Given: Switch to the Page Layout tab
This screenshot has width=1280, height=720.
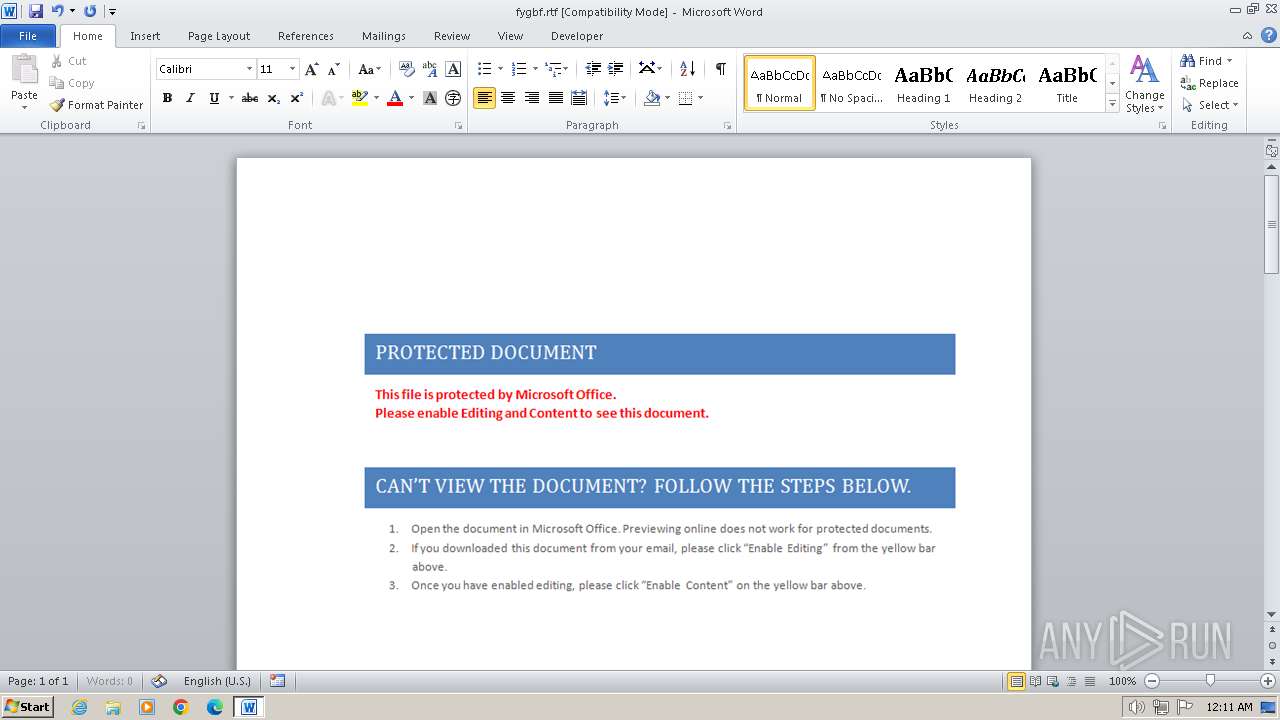Looking at the screenshot, I should pyautogui.click(x=219, y=36).
